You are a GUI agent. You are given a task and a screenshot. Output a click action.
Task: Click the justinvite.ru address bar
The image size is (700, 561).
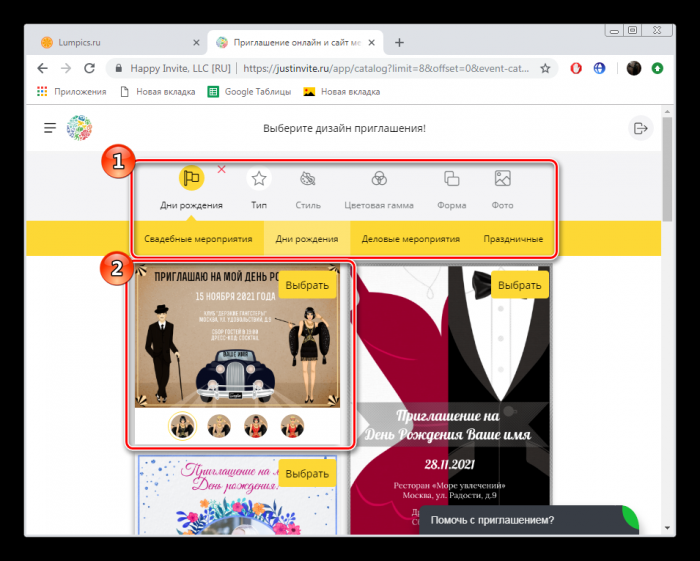tap(386, 68)
